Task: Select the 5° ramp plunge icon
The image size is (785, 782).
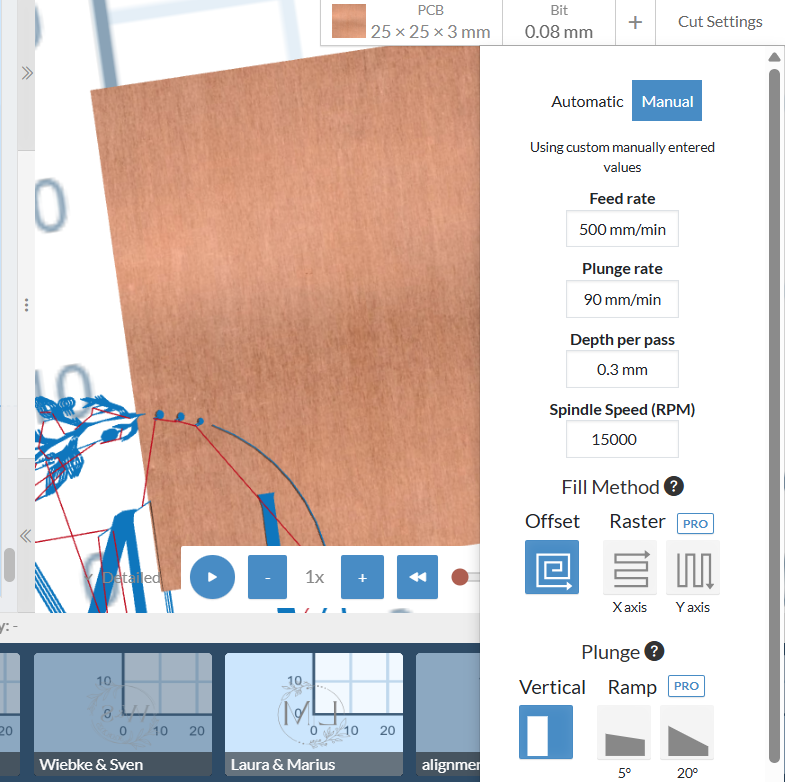Action: click(x=623, y=732)
